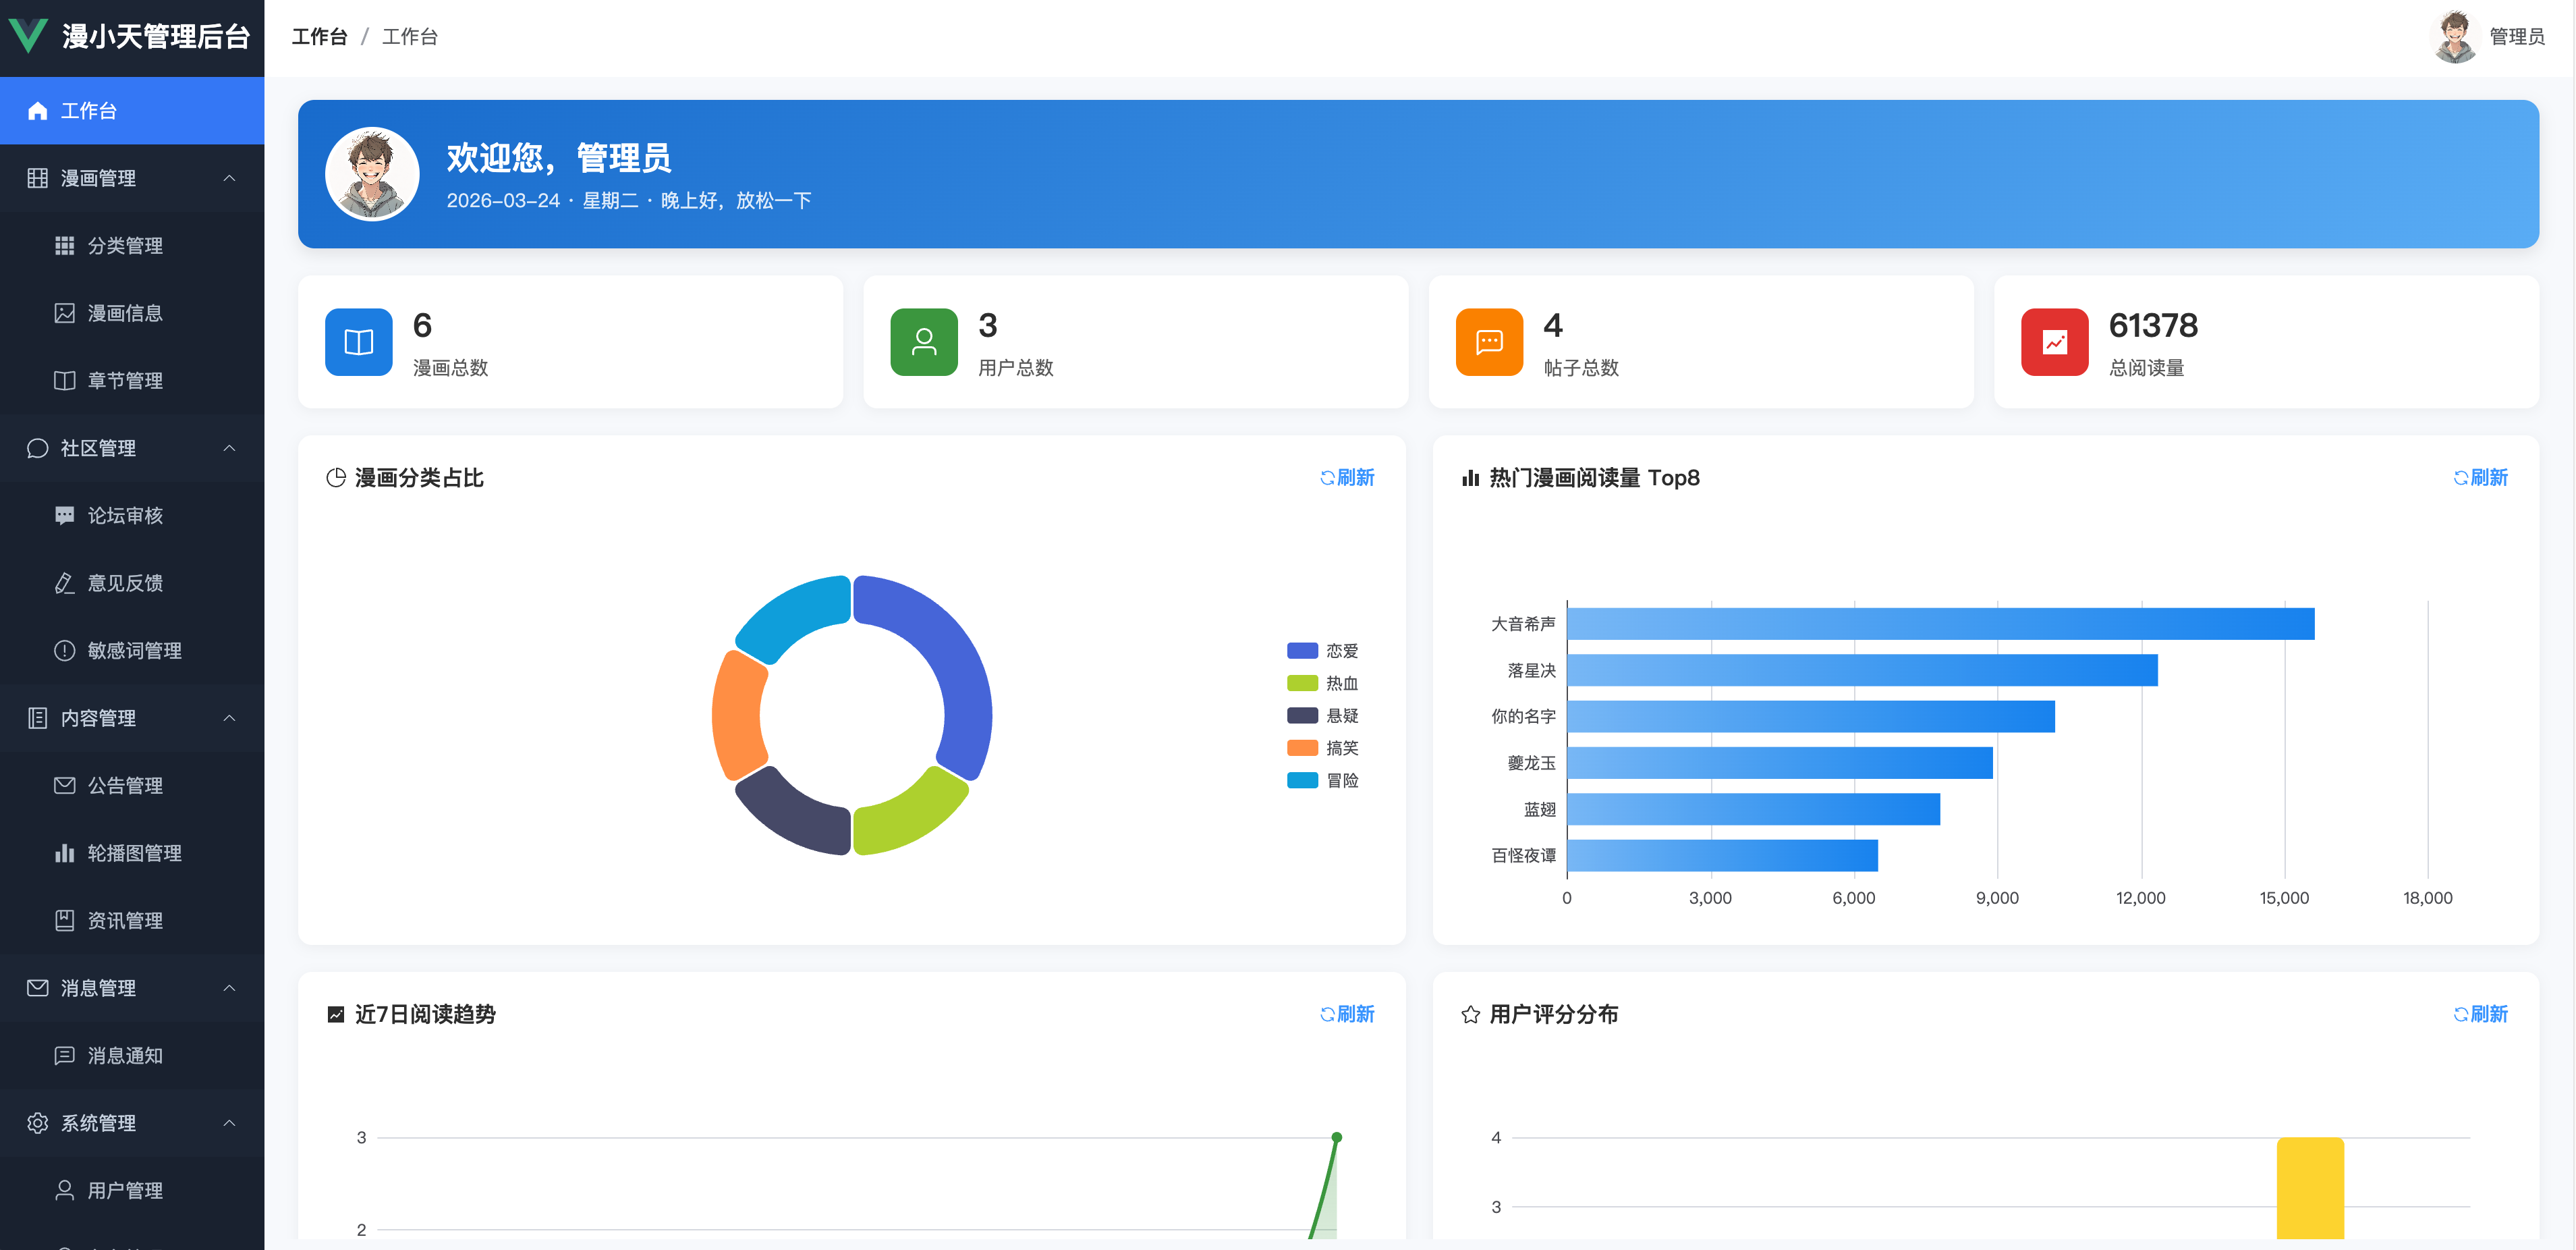
Task: Click the document icon beside 内容管理
Action: 38,718
